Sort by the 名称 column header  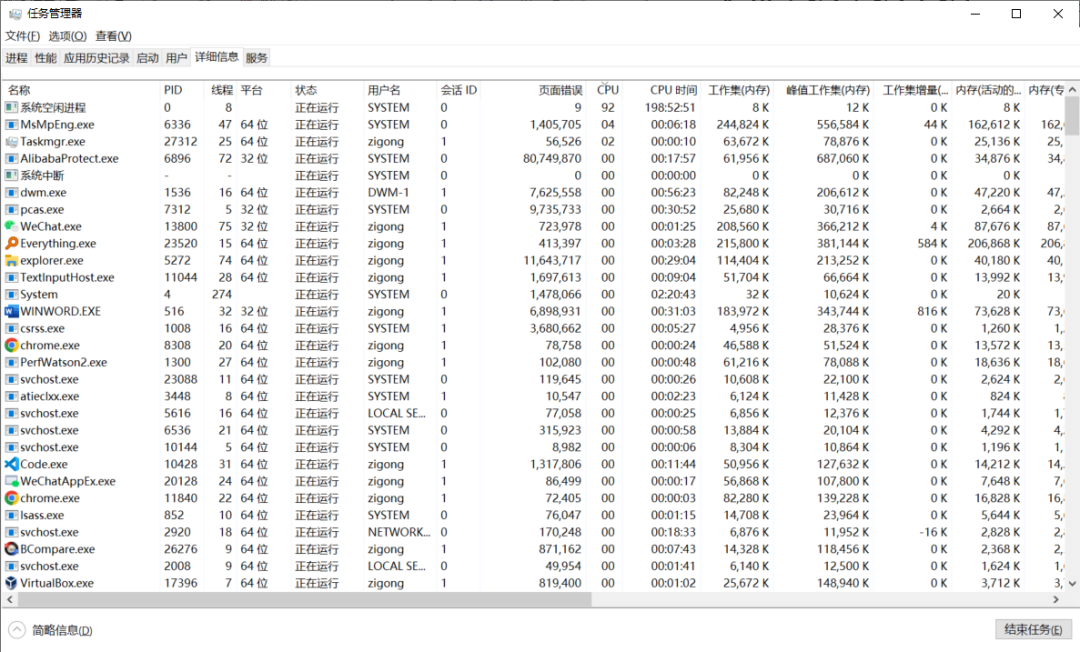[81, 91]
